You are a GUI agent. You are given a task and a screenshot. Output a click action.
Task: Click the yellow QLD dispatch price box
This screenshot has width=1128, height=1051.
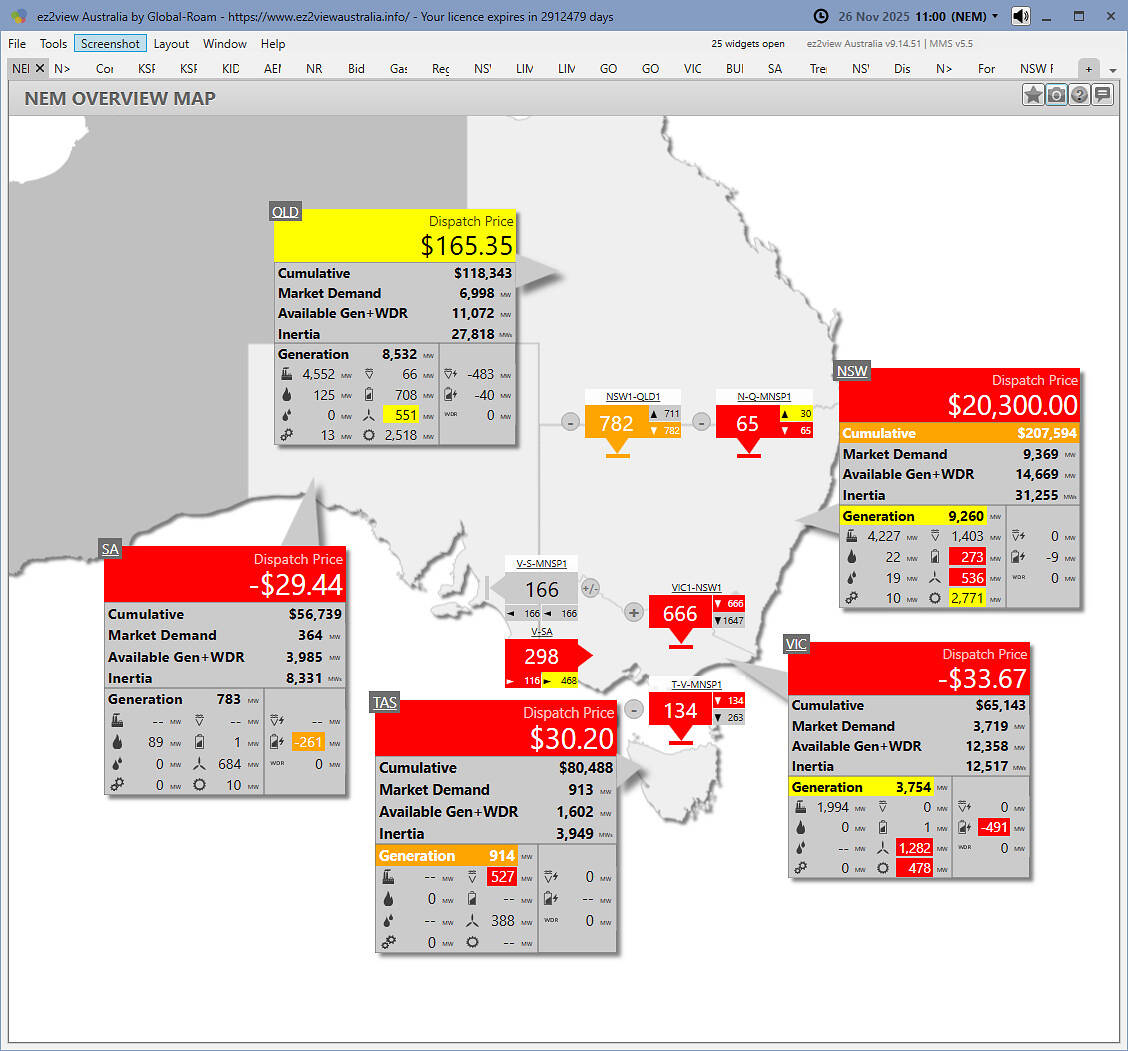pyautogui.click(x=394, y=235)
